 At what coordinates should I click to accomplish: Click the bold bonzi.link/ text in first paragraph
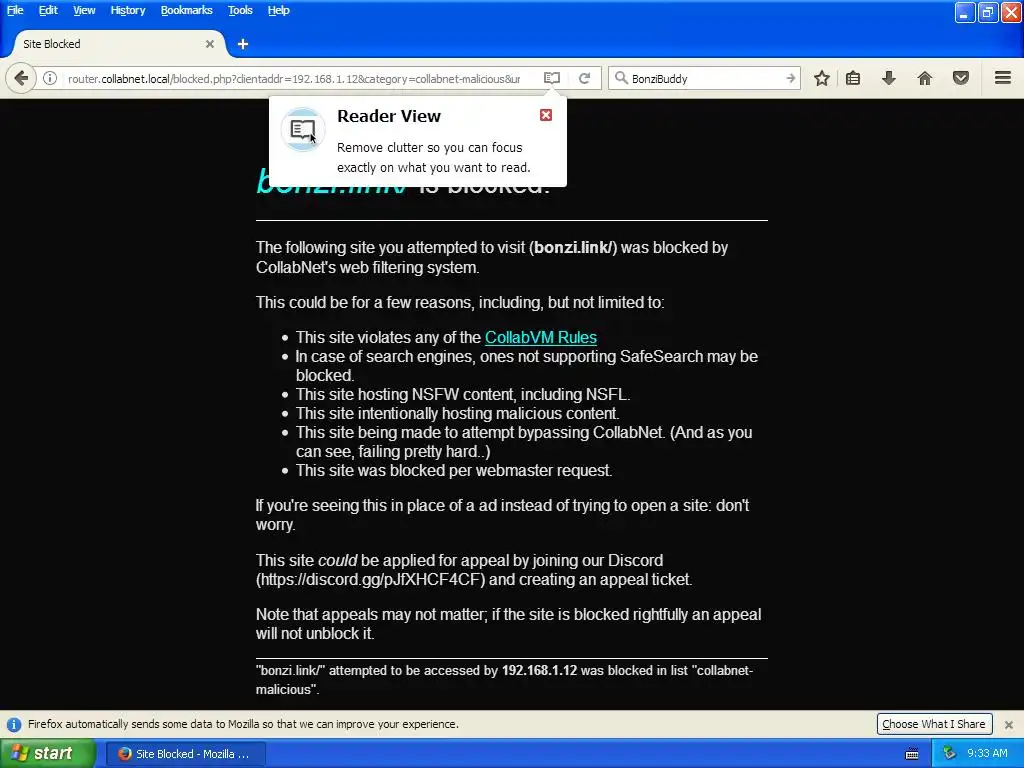coord(573,248)
